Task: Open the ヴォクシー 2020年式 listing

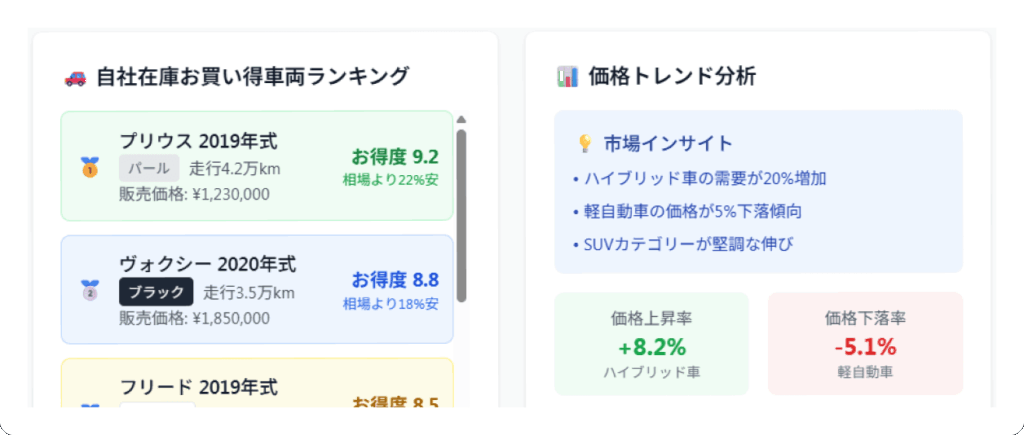Action: 208,264
